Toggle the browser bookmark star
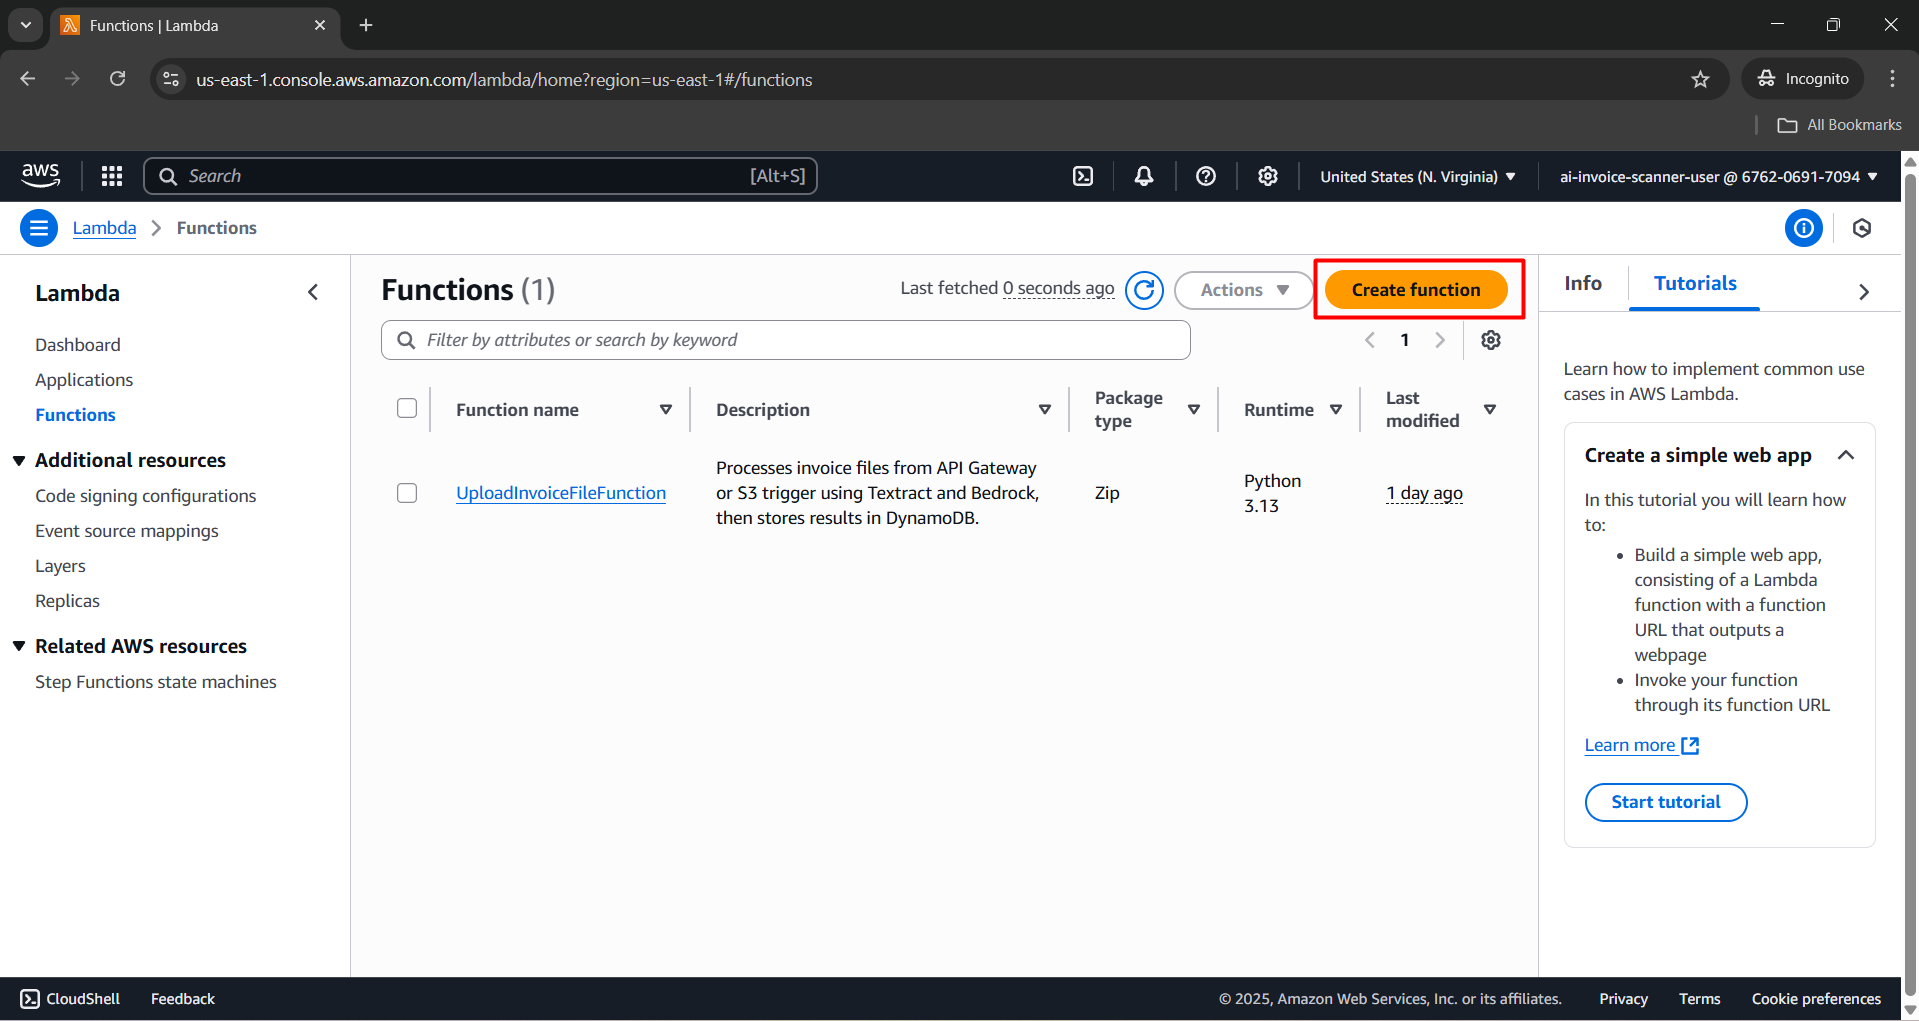1919x1021 pixels. (x=1701, y=79)
